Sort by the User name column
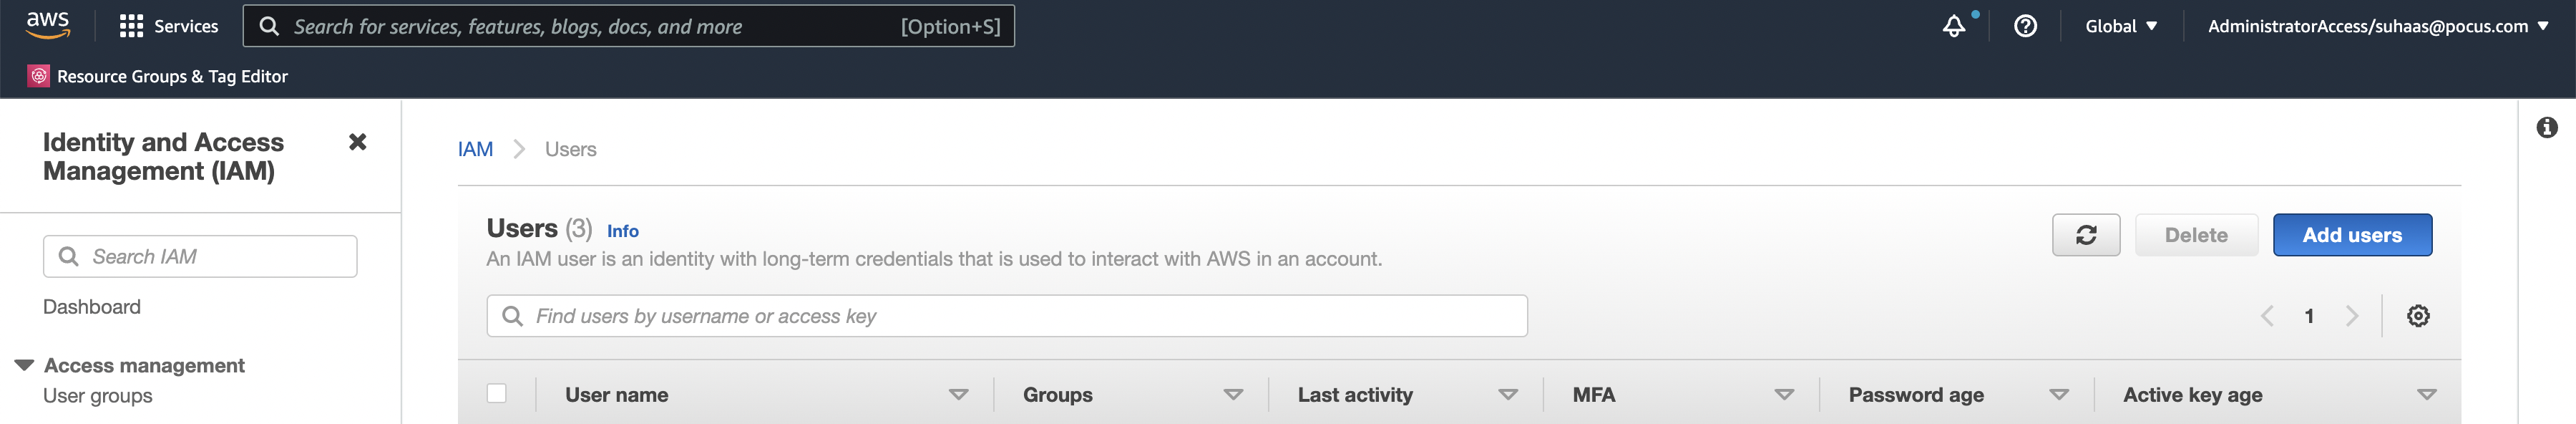 (x=616, y=395)
